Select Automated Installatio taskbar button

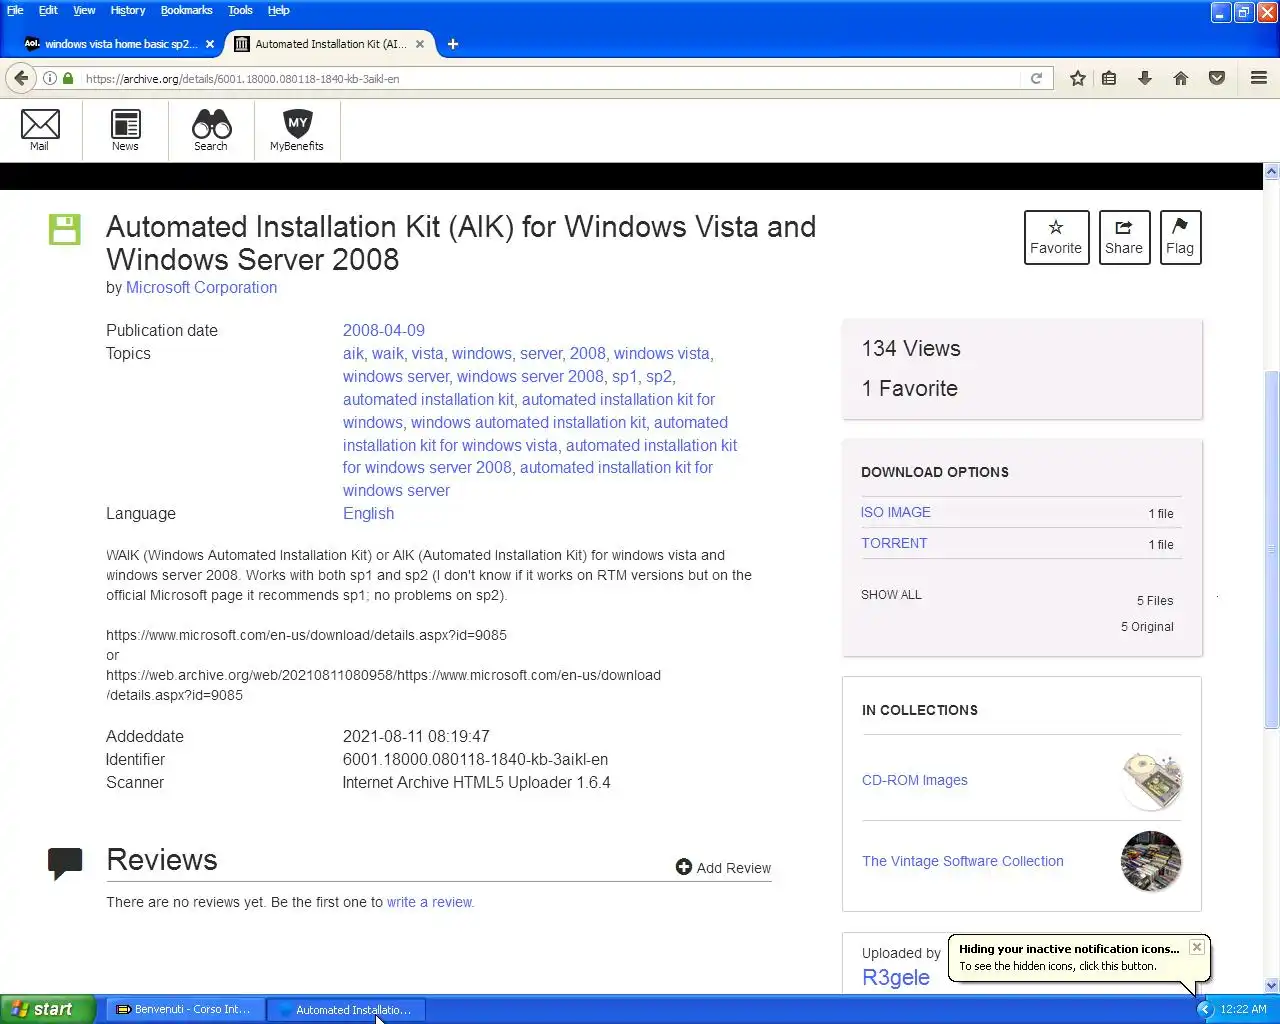tap(346, 1009)
